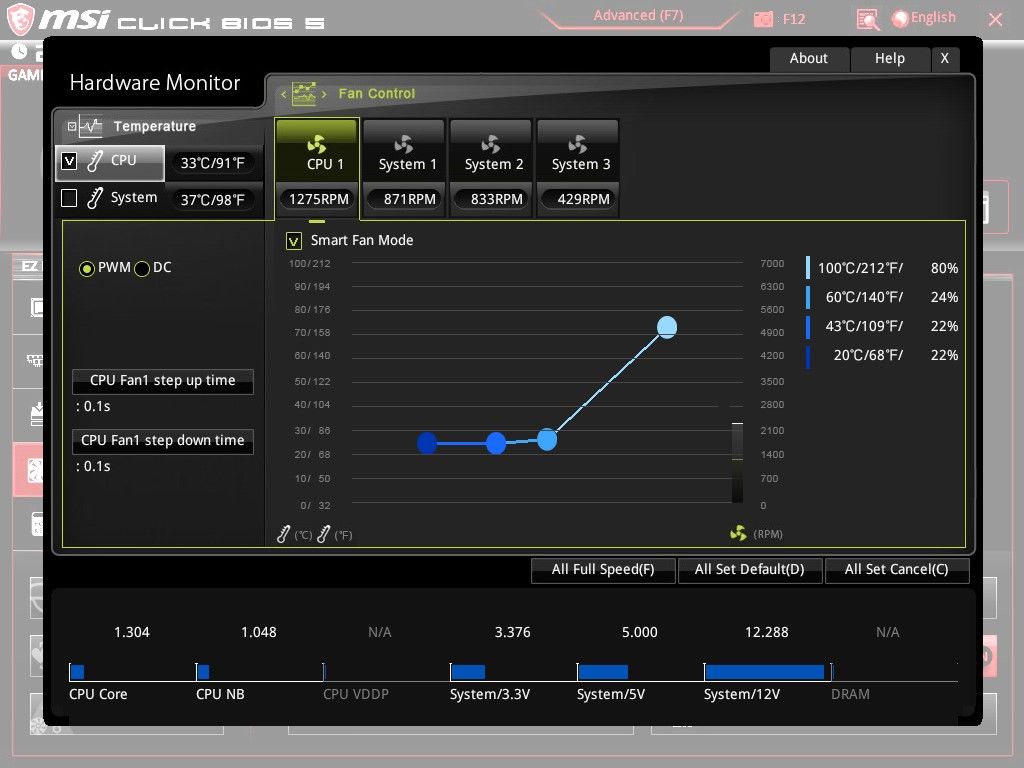
Task: Click the 12.288 voltage value
Action: (767, 632)
